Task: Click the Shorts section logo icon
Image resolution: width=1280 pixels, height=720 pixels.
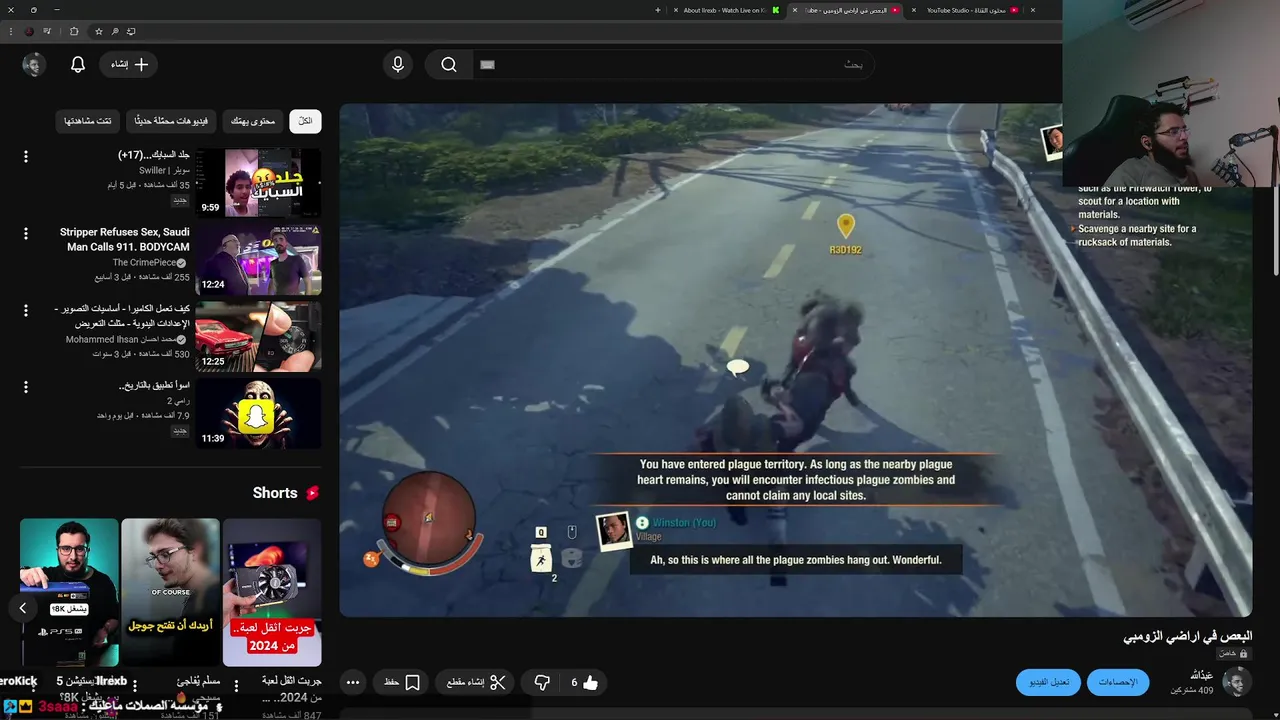Action: [312, 493]
